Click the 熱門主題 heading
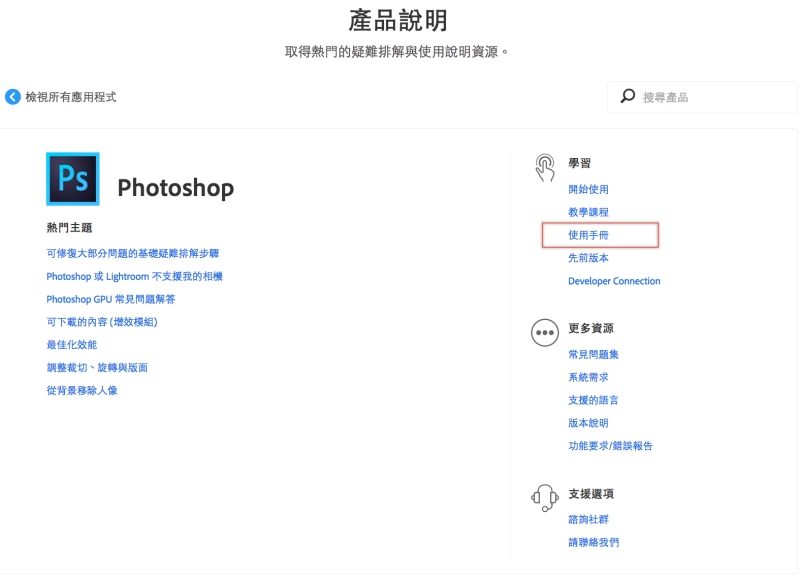This screenshot has height=578, width=800. (x=69, y=228)
